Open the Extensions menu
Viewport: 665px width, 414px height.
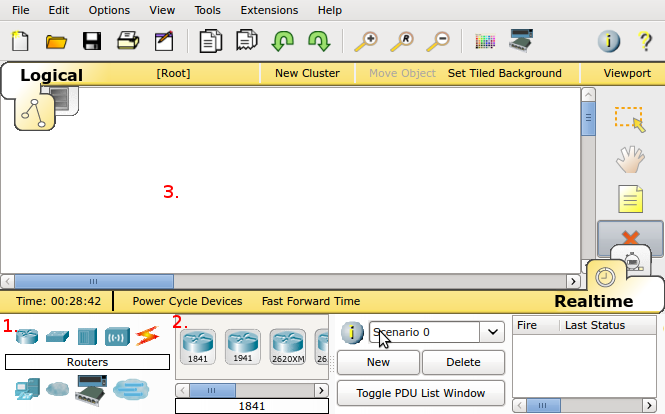click(x=268, y=10)
